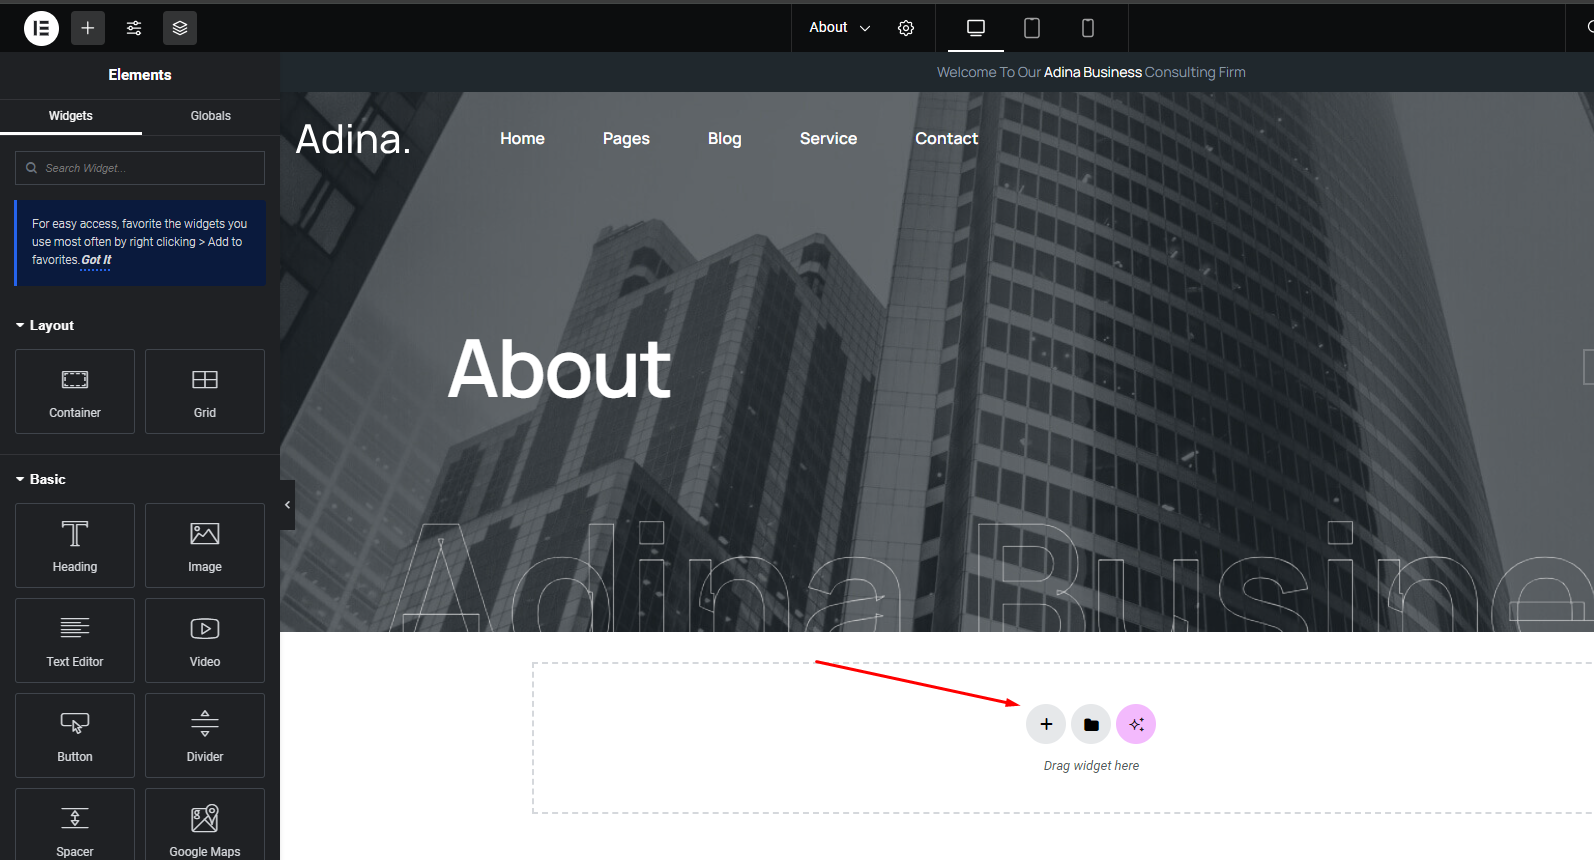Pick the Google Maps widget
Viewport: 1594px width, 860px height.
coord(205,826)
